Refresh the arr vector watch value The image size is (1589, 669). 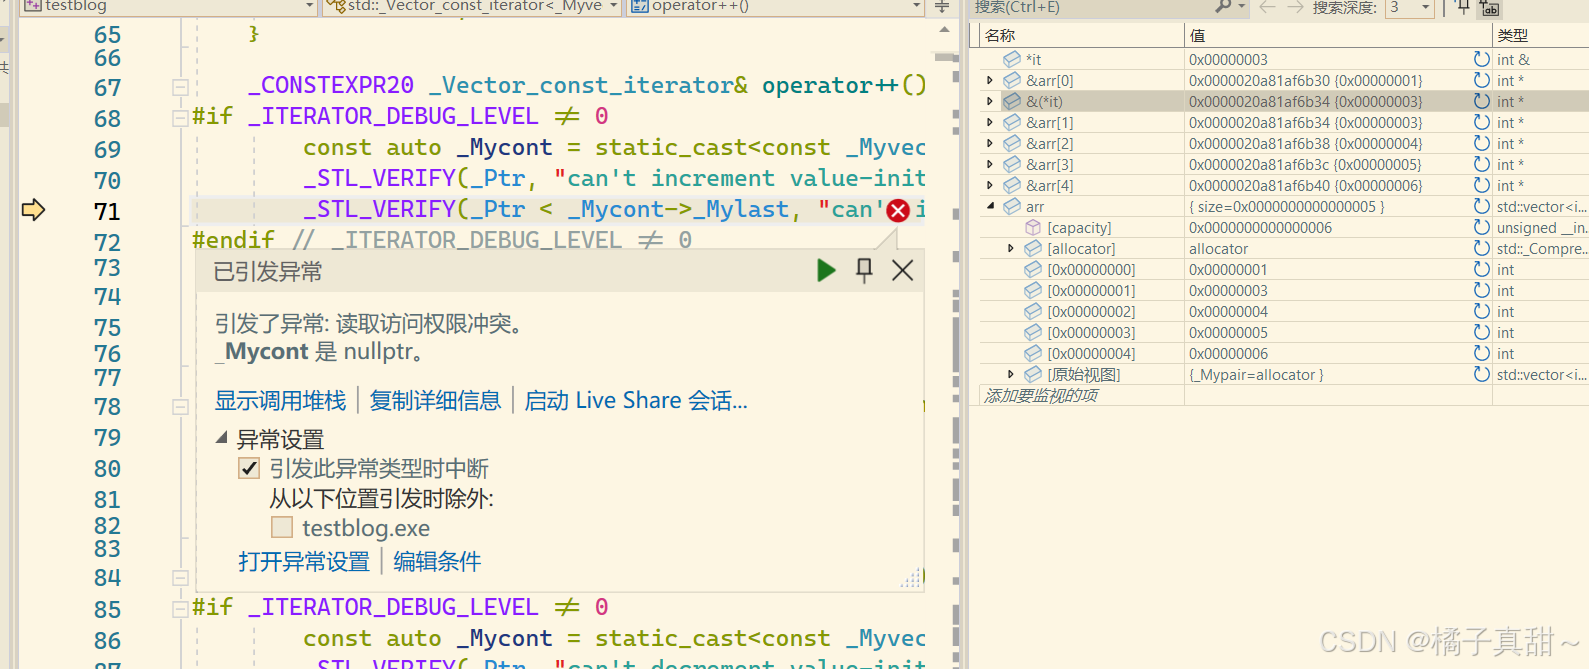(1481, 206)
